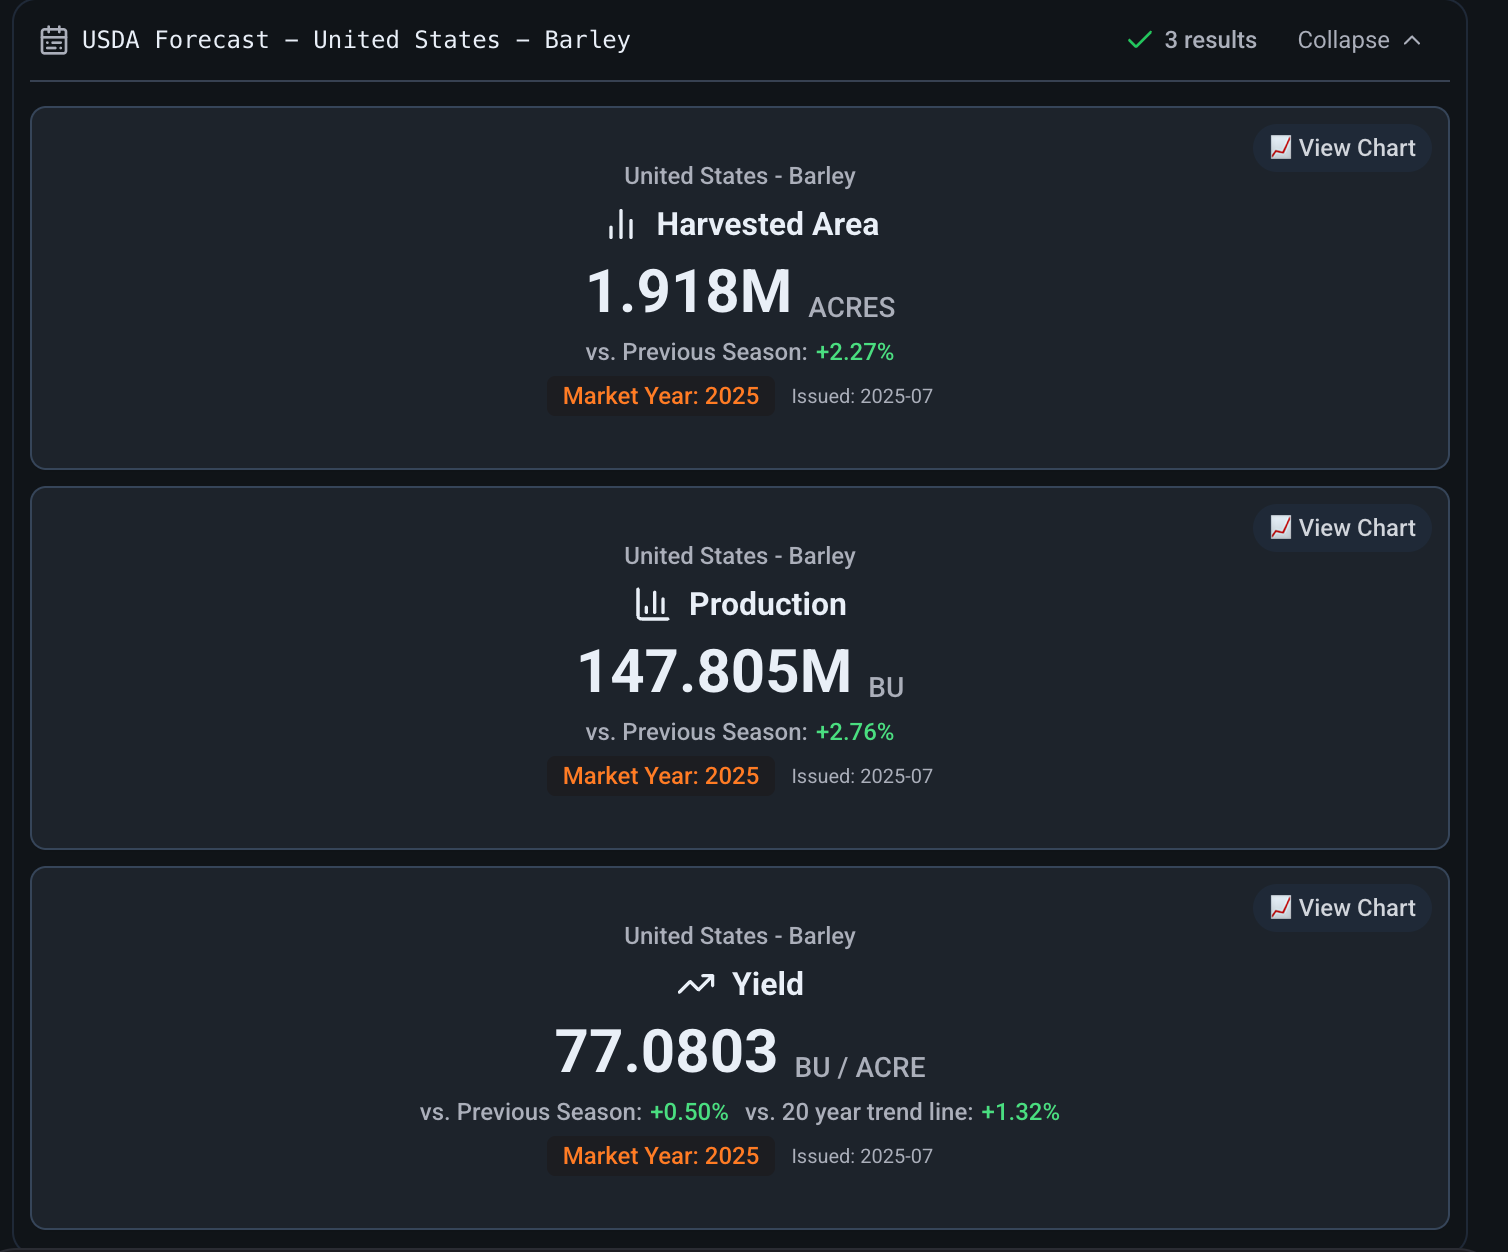Click the Market Year 2025 badge under Yield

pos(660,1156)
